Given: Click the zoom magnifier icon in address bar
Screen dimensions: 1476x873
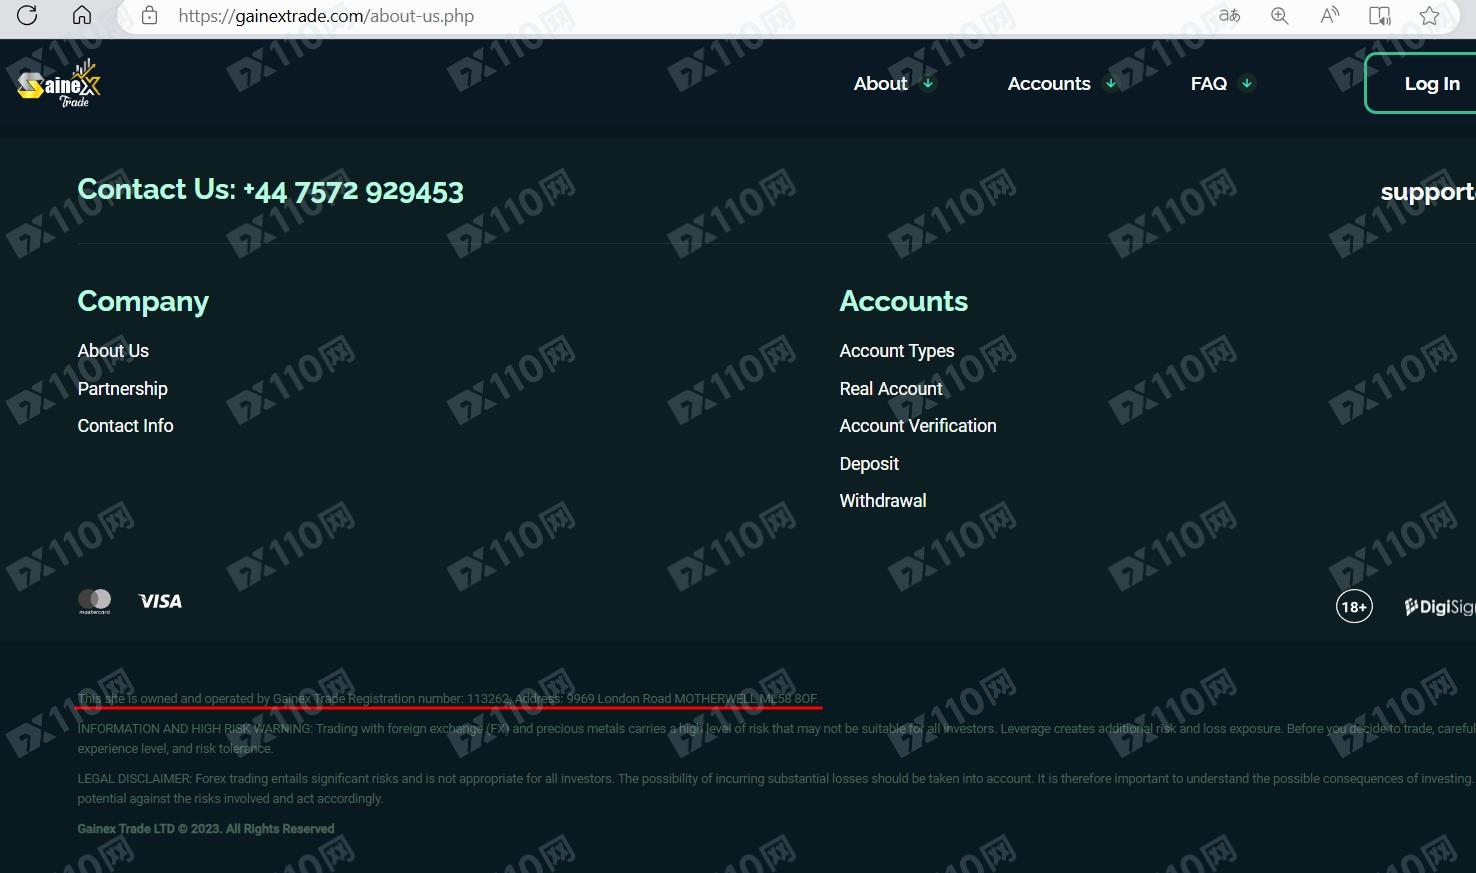Looking at the screenshot, I should tap(1280, 16).
